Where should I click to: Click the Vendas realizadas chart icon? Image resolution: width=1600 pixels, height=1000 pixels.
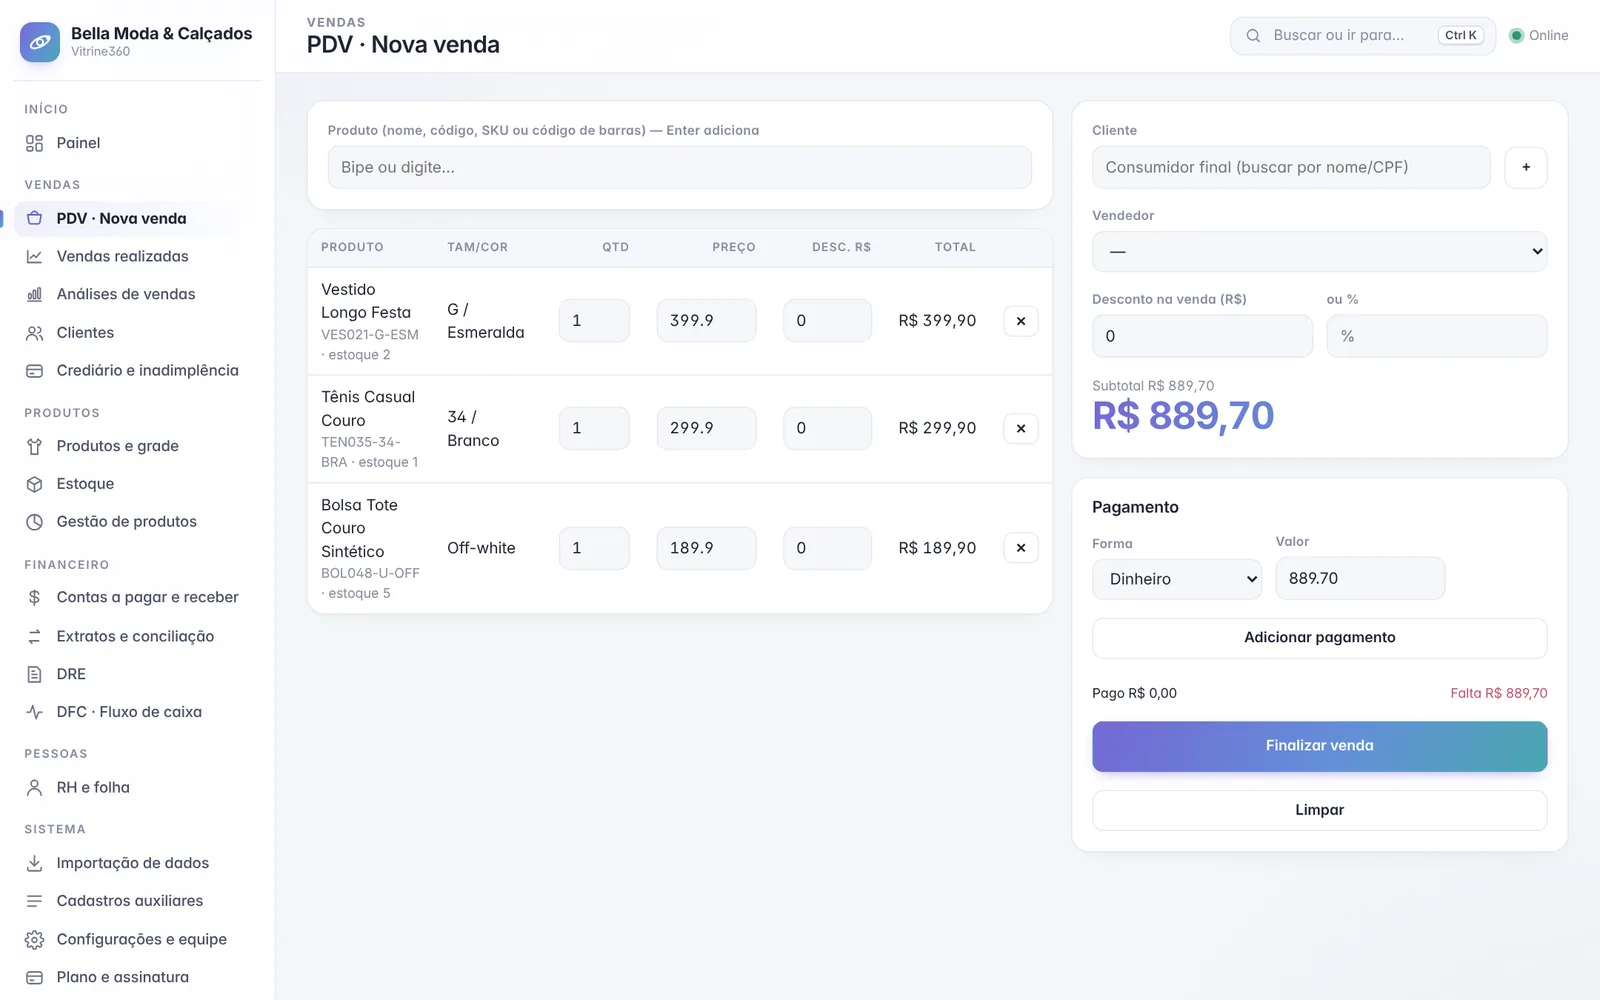34,256
